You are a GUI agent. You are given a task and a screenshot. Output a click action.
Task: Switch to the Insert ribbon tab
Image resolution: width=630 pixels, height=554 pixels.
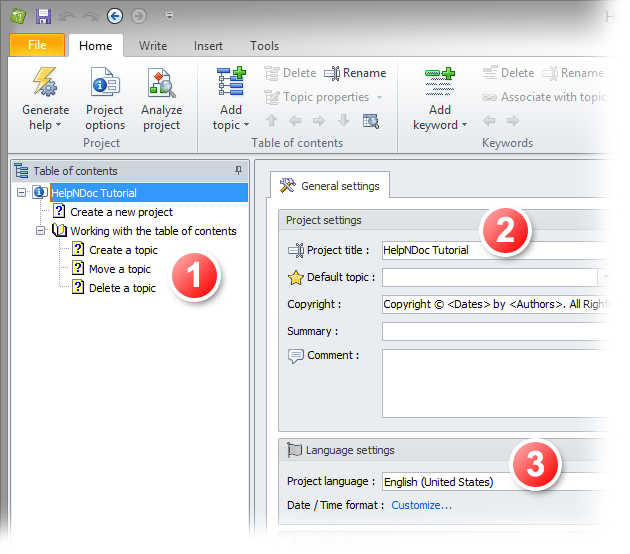[208, 45]
